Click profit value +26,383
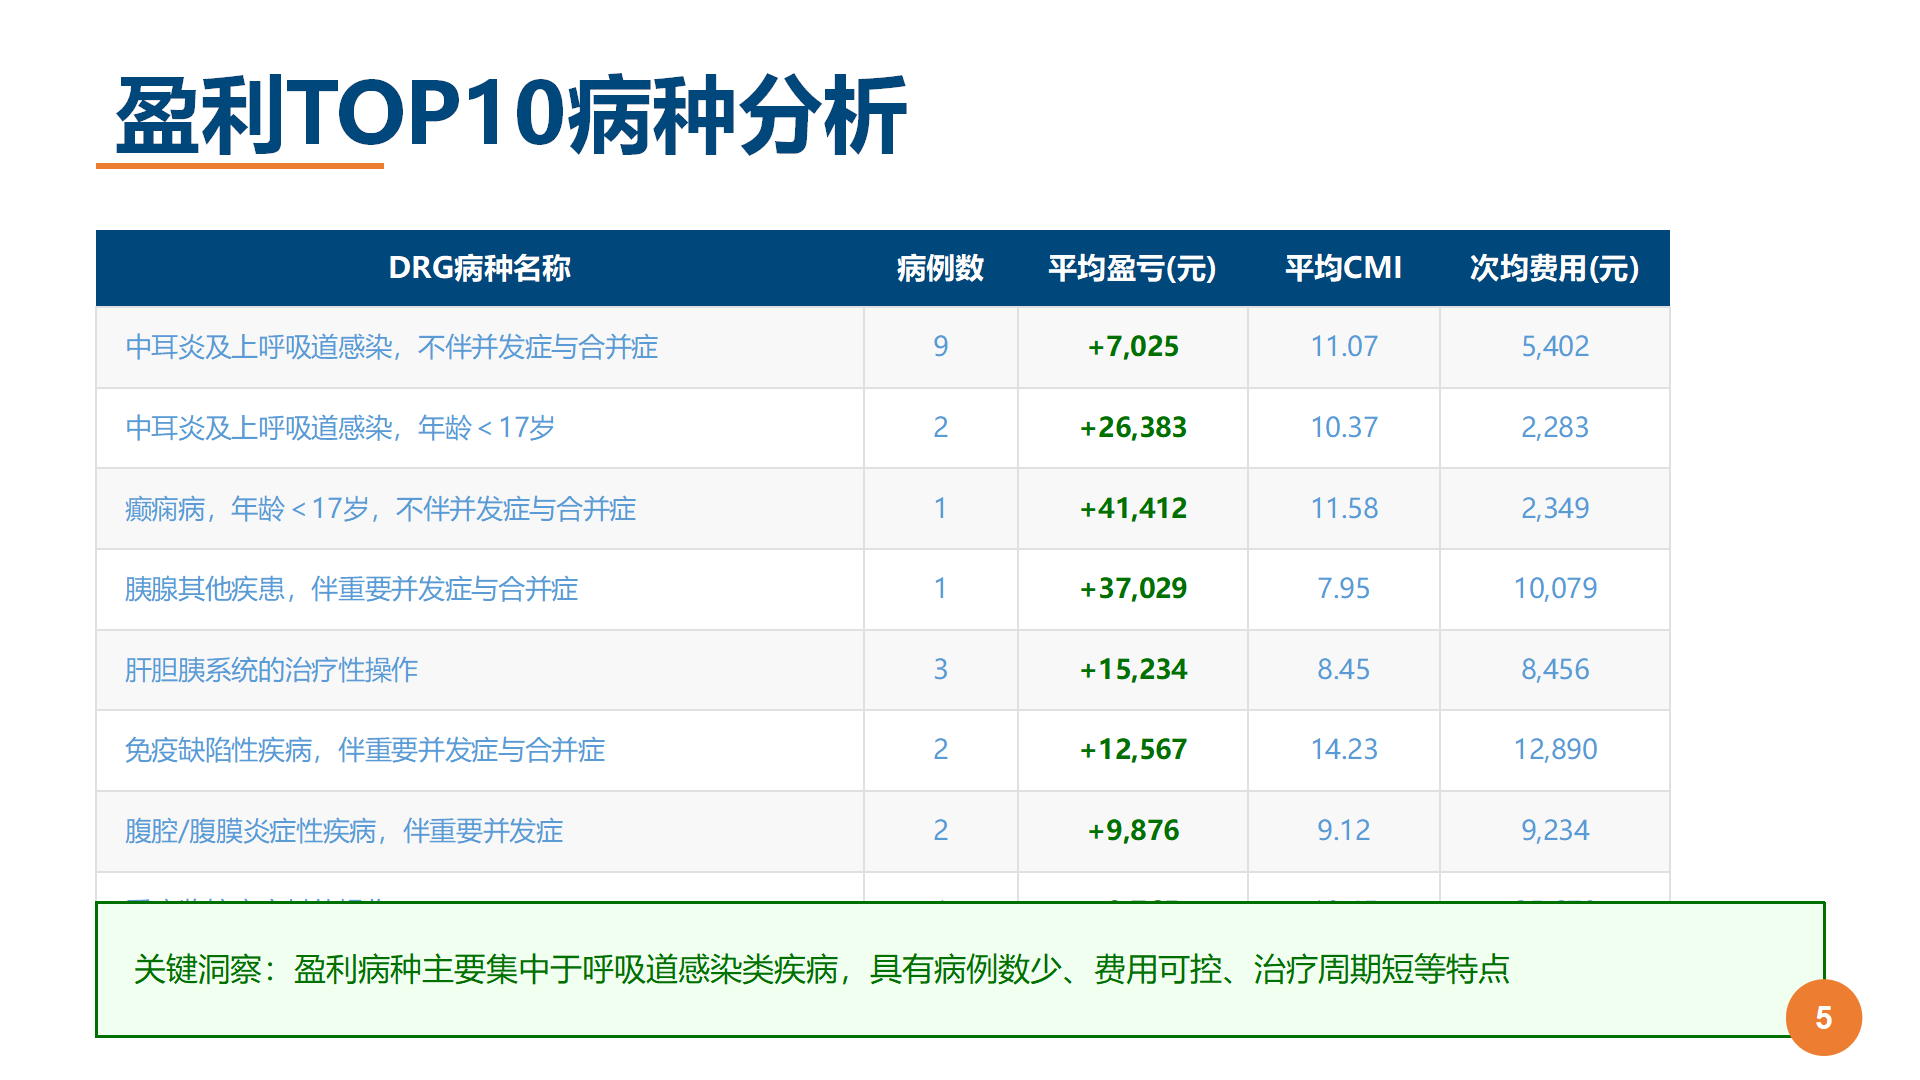 [x=1133, y=428]
